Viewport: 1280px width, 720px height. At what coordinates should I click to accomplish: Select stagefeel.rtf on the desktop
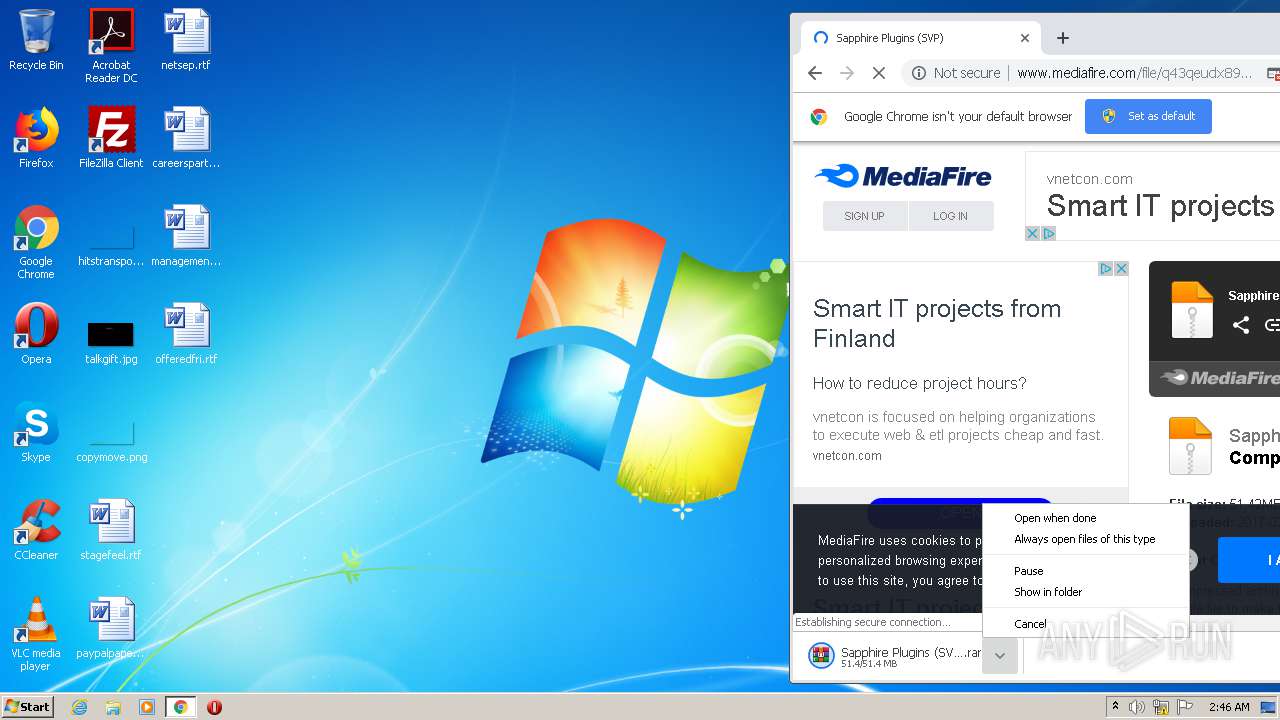coord(111,530)
